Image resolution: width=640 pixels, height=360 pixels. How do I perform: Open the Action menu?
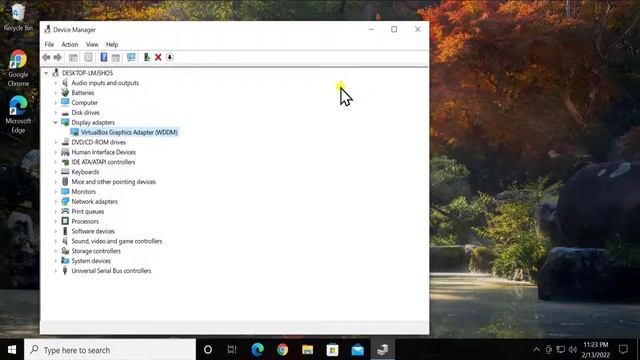(x=70, y=44)
